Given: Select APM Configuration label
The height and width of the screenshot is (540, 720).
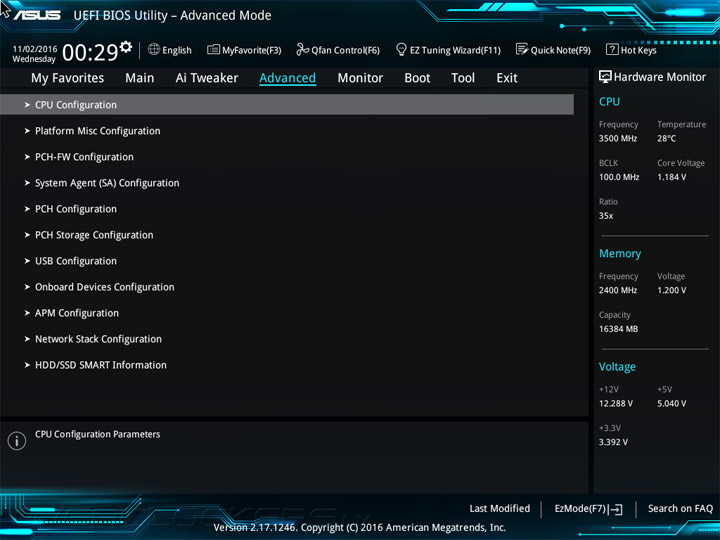Looking at the screenshot, I should 77,313.
